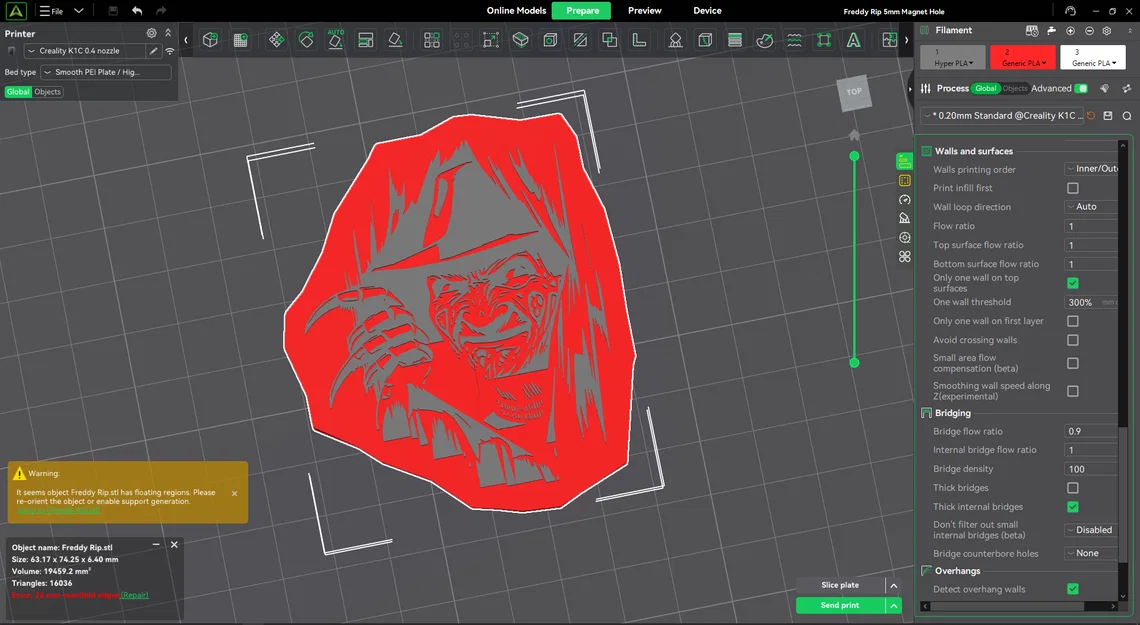
Task: Click the Add filament plus icon
Action: pyautogui.click(x=1070, y=31)
